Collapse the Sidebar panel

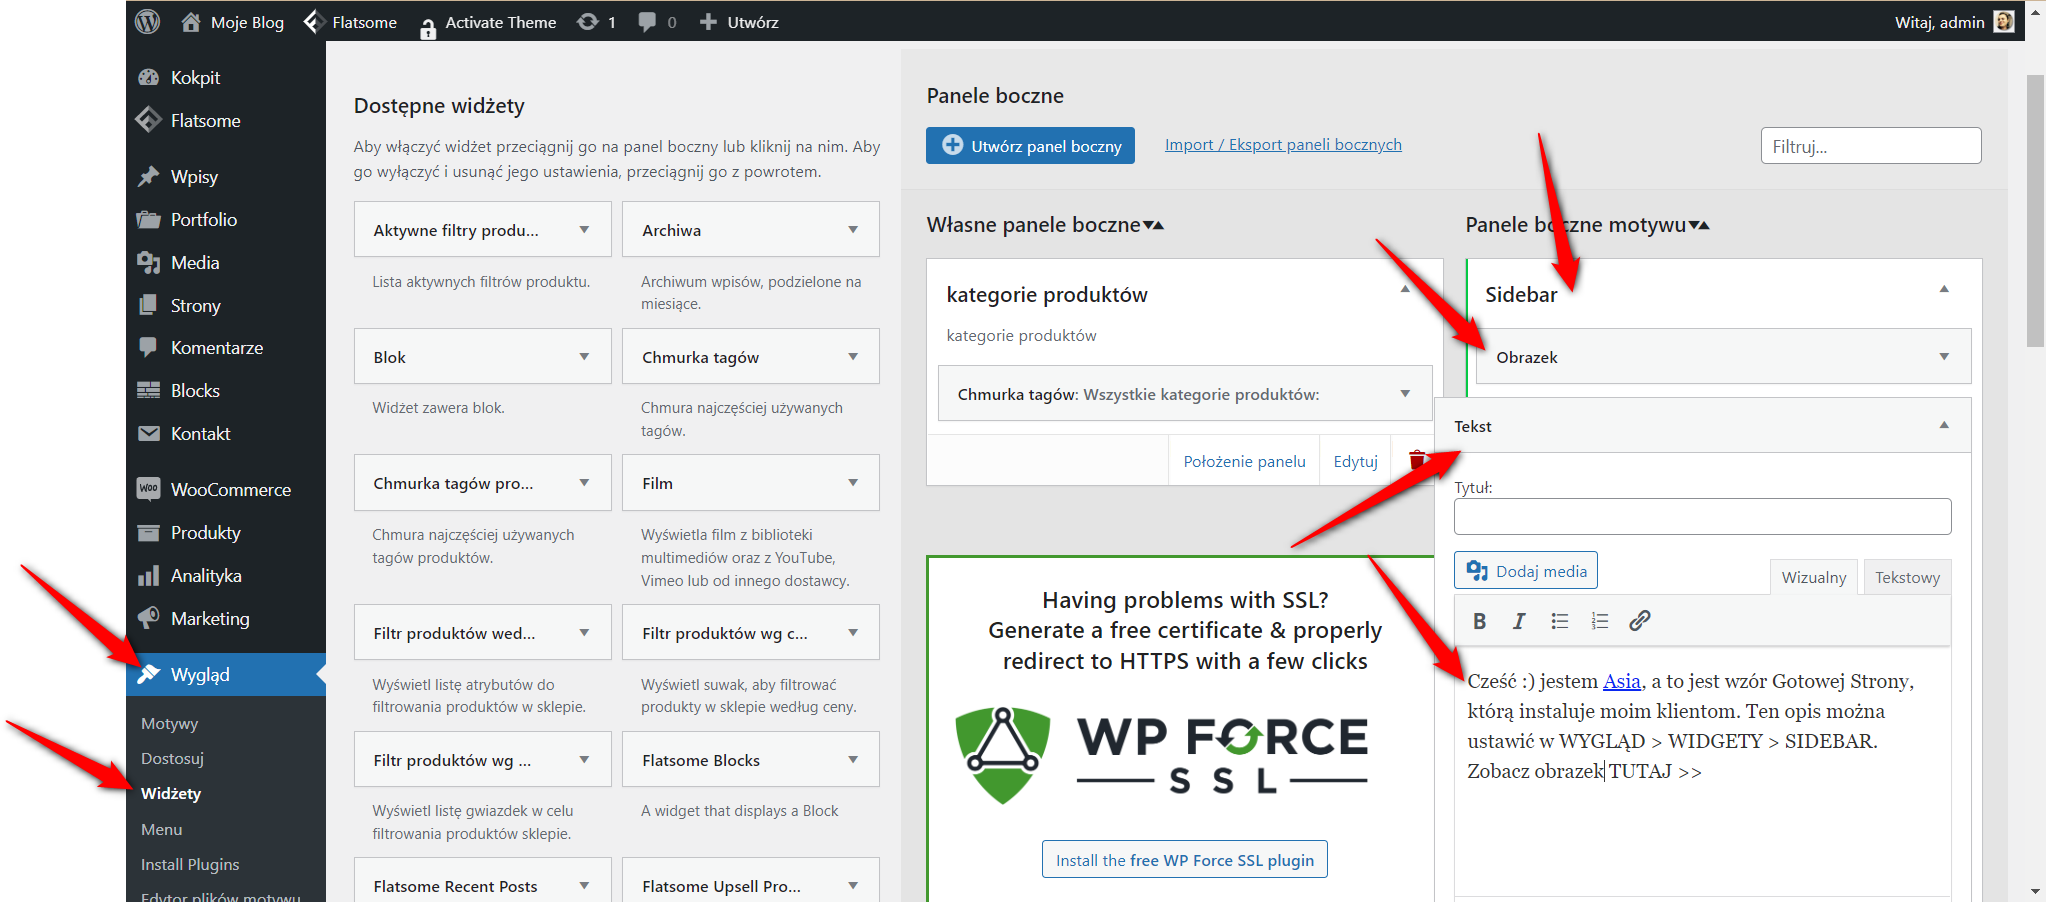point(1943,290)
